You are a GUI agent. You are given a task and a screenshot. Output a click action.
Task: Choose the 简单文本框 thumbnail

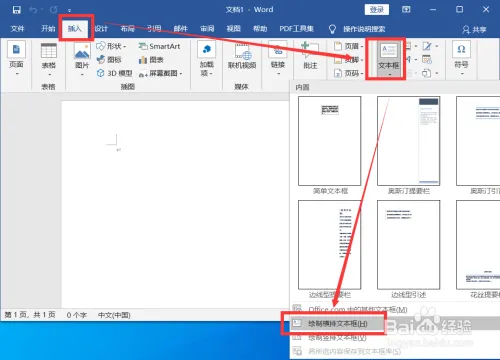pos(330,141)
